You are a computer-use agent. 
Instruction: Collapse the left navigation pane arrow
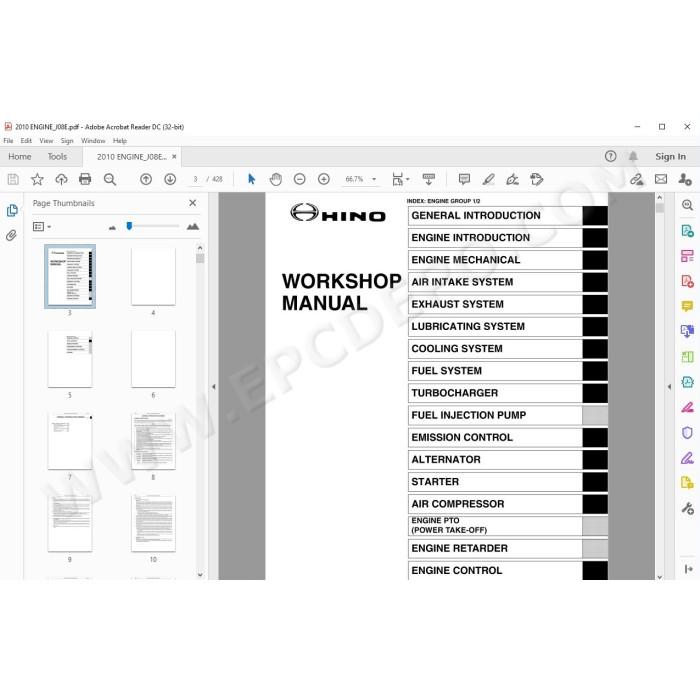click(214, 387)
